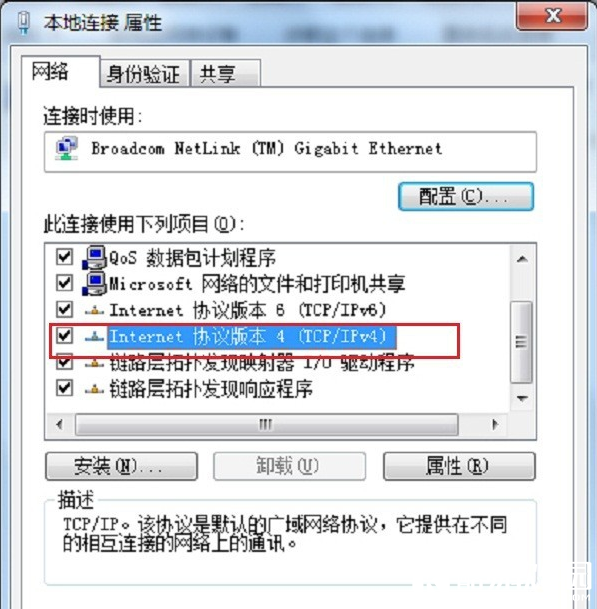
Task: Click the 安装(N)... button
Action: click(x=122, y=466)
